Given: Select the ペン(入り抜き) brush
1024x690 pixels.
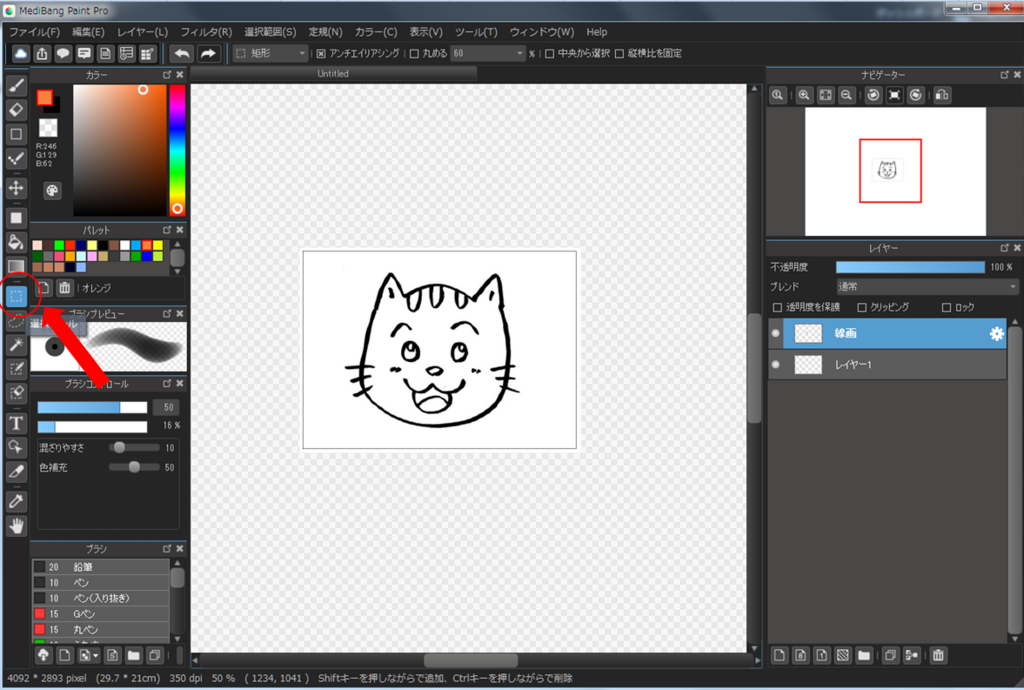Looking at the screenshot, I should pos(101,599).
